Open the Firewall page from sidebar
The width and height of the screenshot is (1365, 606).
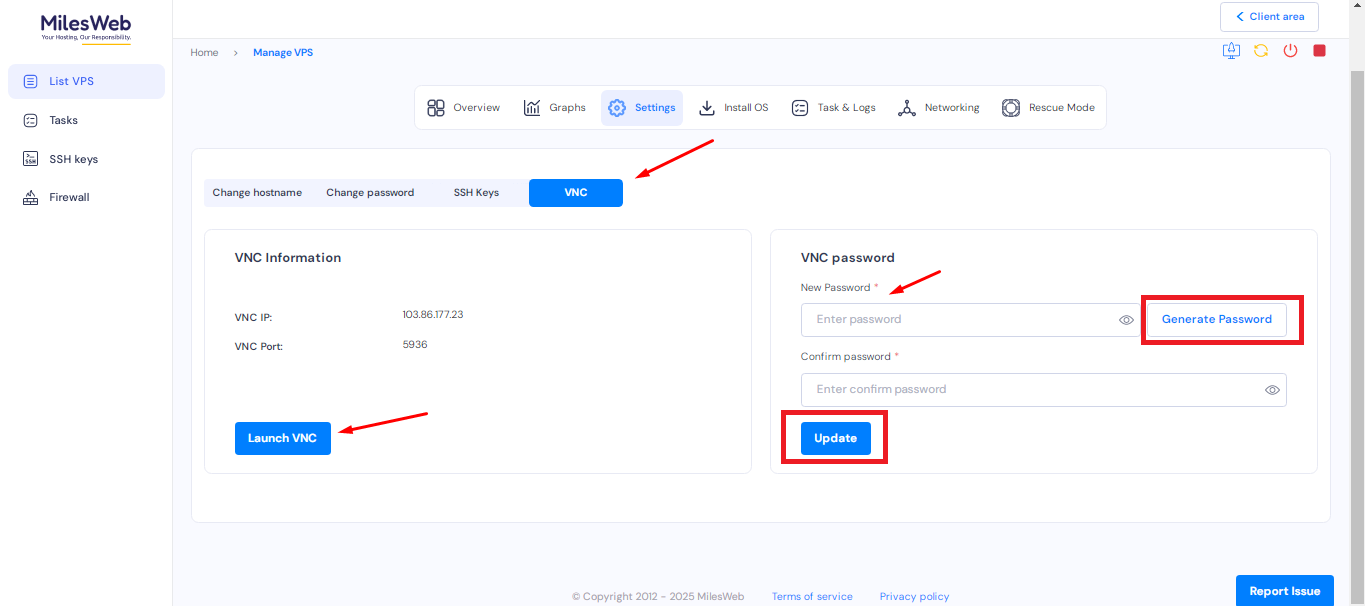point(69,198)
